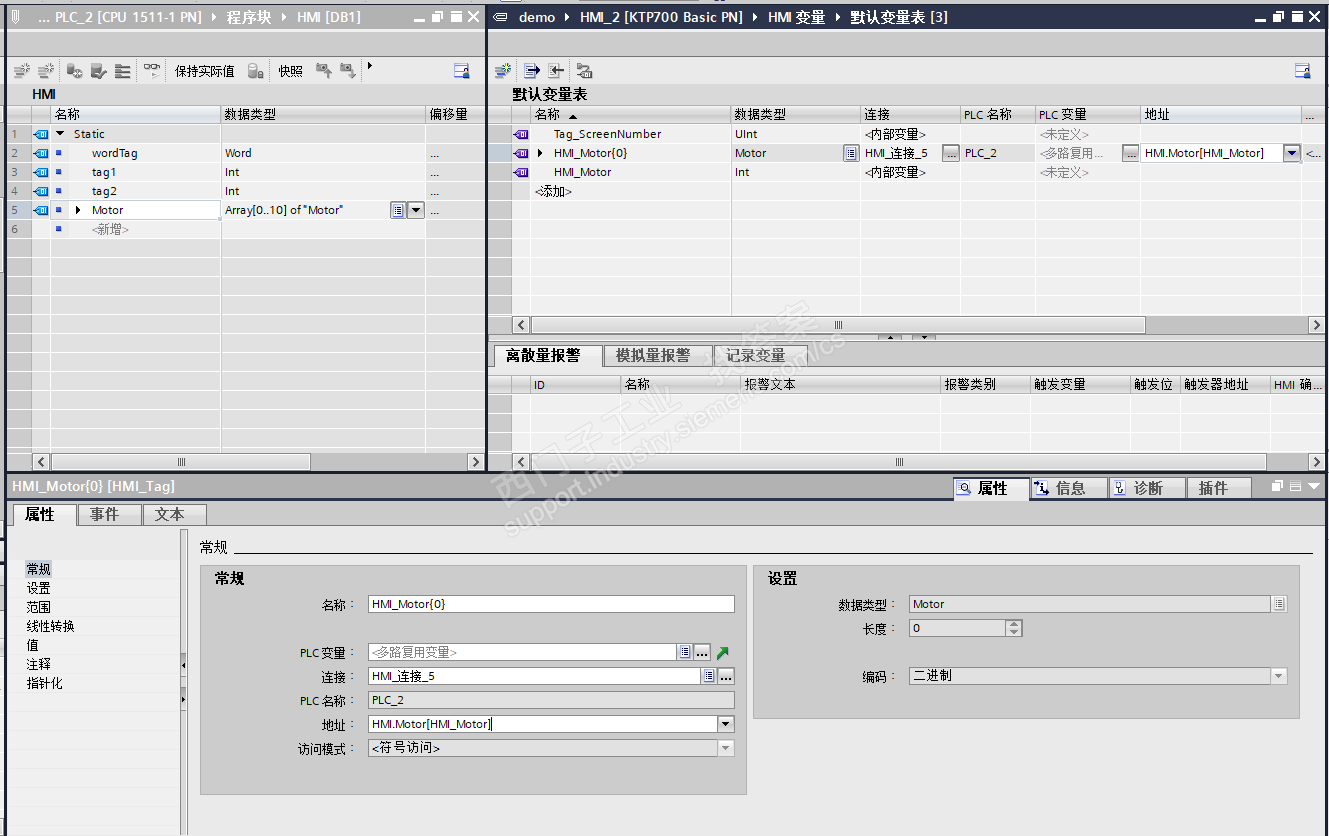Open the 地址 dropdown in the properties panel
The width and height of the screenshot is (1329, 836).
click(x=726, y=724)
